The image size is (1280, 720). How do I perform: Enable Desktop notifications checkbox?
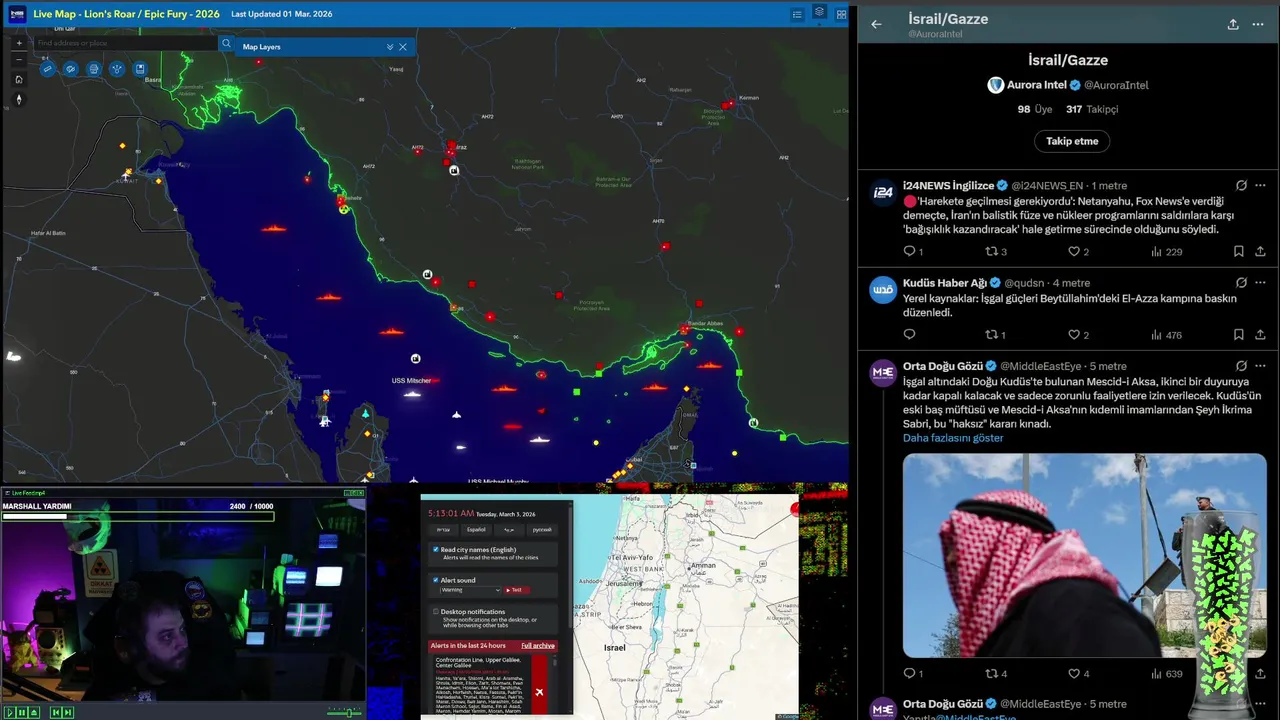(x=436, y=611)
